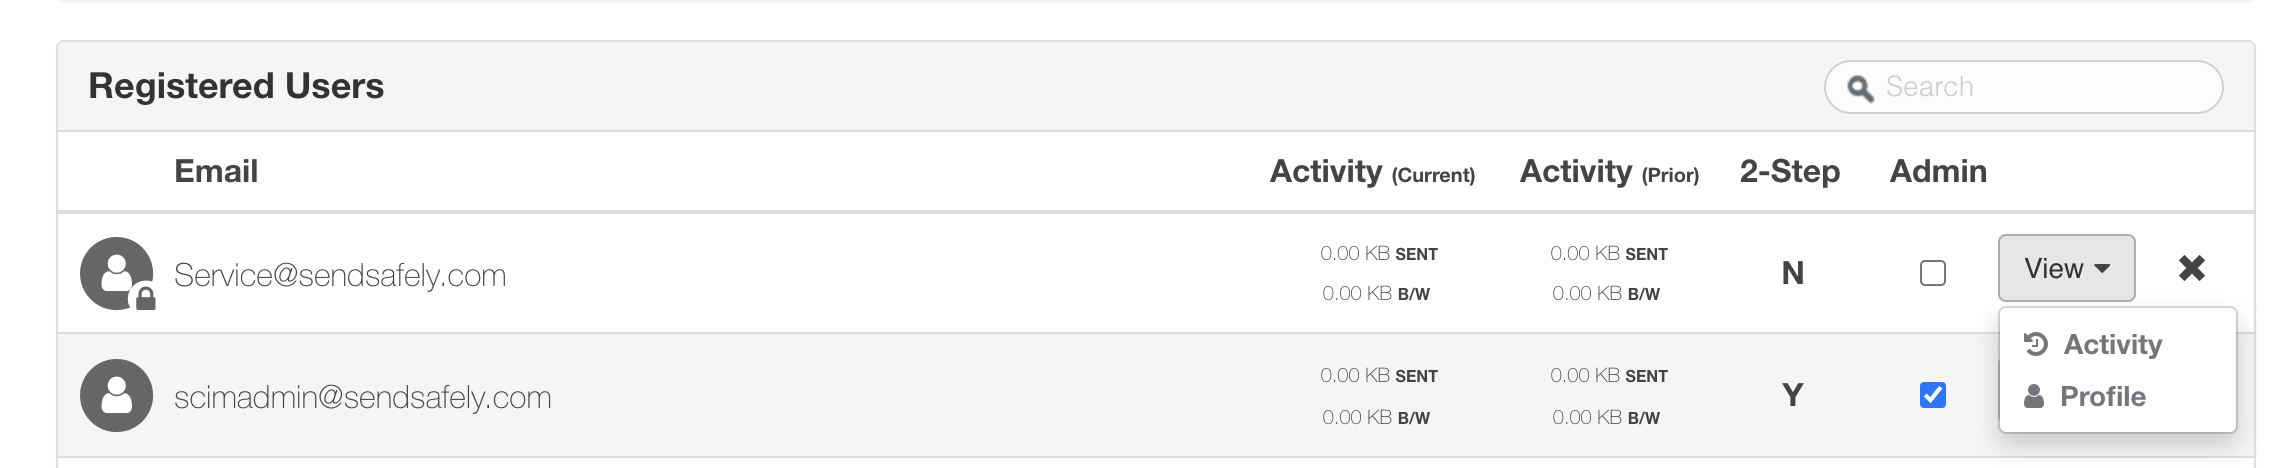This screenshot has height=468, width=2290.
Task: Click the Activity history clock icon
Action: (x=2036, y=344)
